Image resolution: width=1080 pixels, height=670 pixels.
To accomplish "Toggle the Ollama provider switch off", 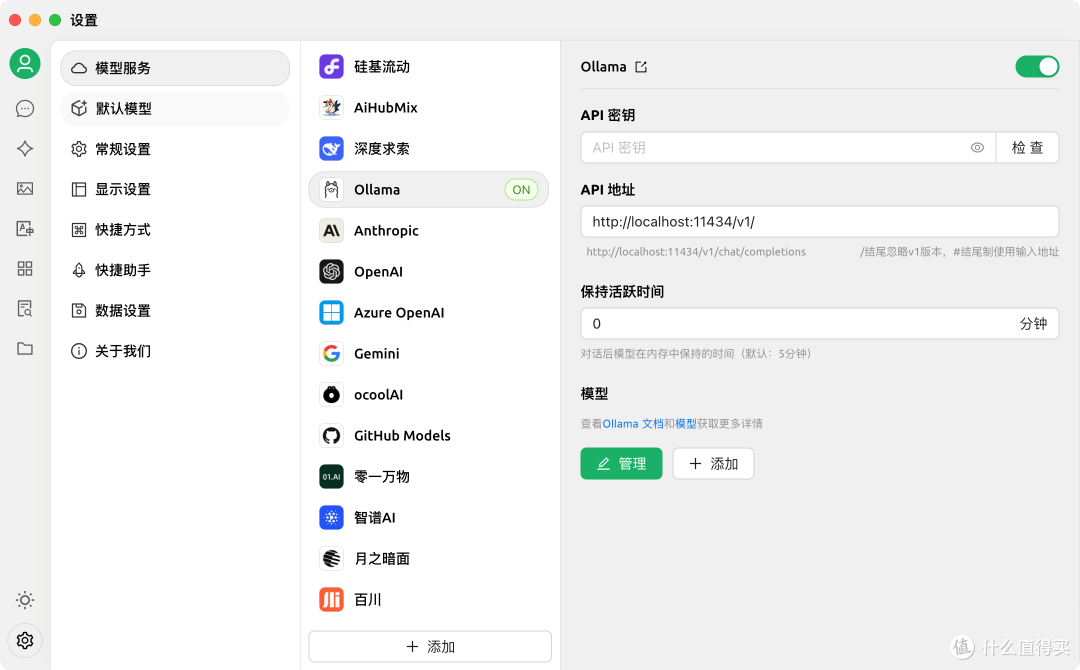I will tap(1037, 66).
